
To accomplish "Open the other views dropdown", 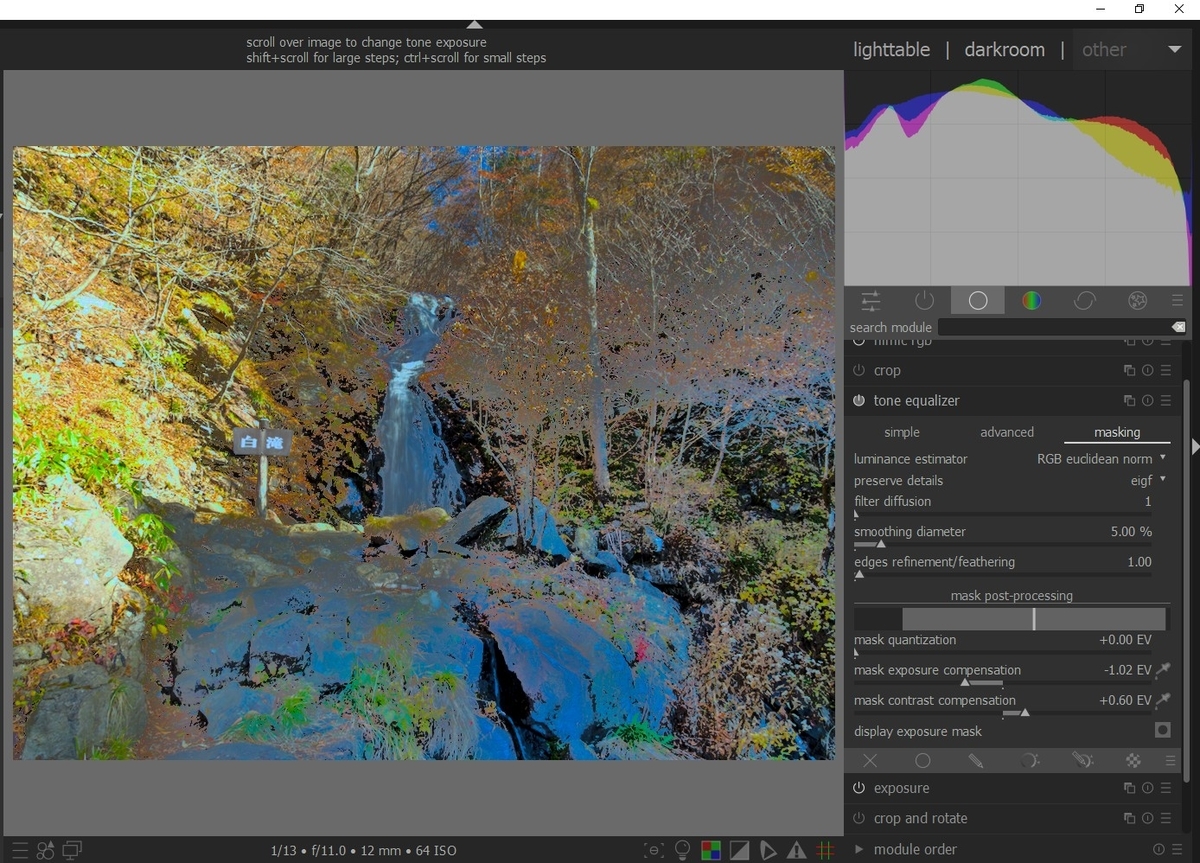I will (x=1132, y=49).
